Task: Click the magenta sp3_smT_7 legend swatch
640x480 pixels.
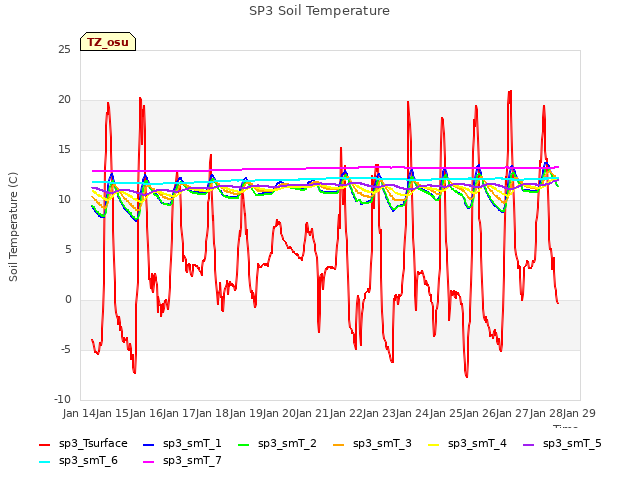Action: point(149,462)
